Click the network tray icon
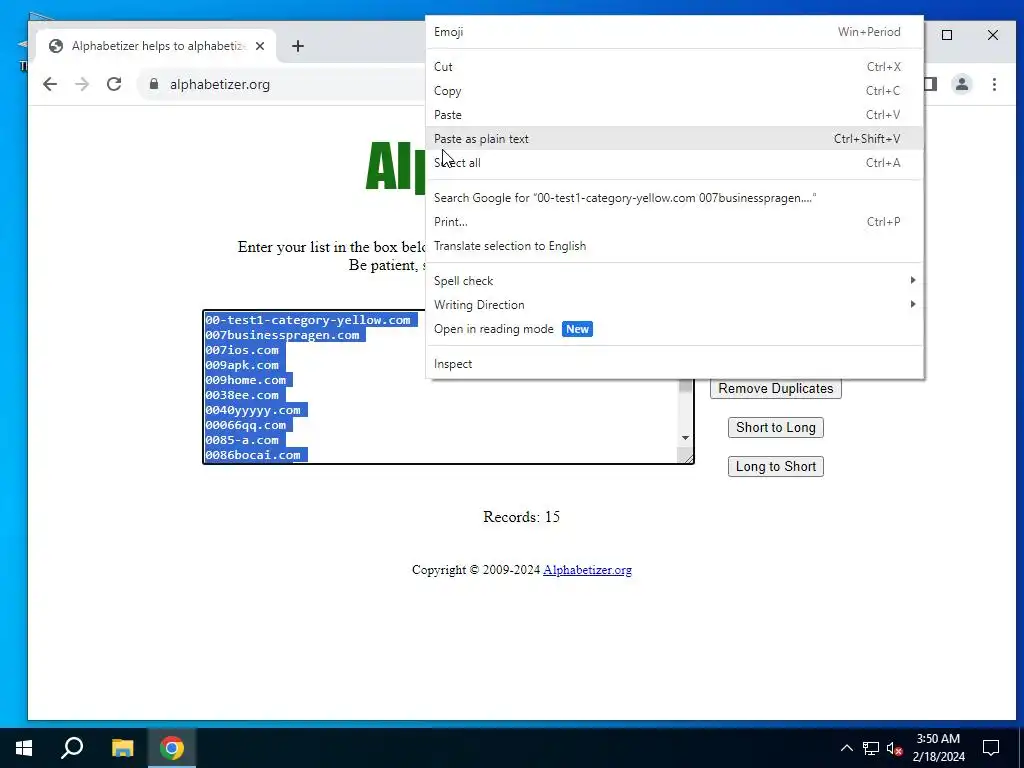 (871, 748)
